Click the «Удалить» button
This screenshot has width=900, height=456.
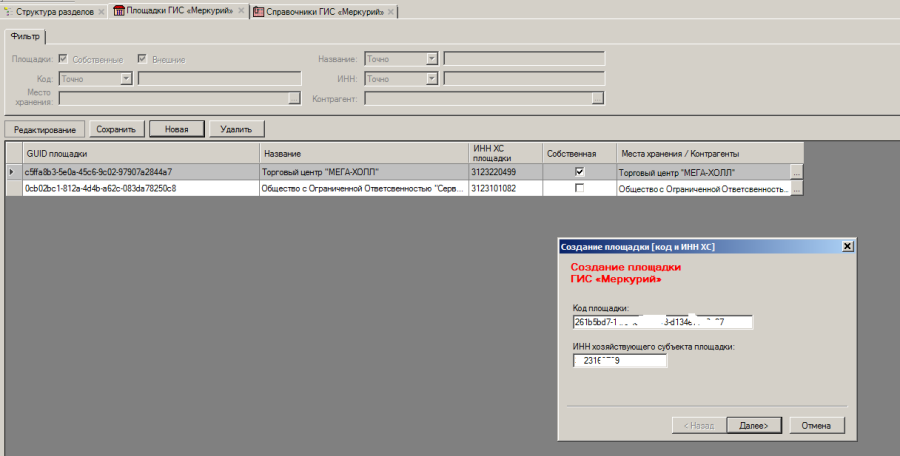236,129
